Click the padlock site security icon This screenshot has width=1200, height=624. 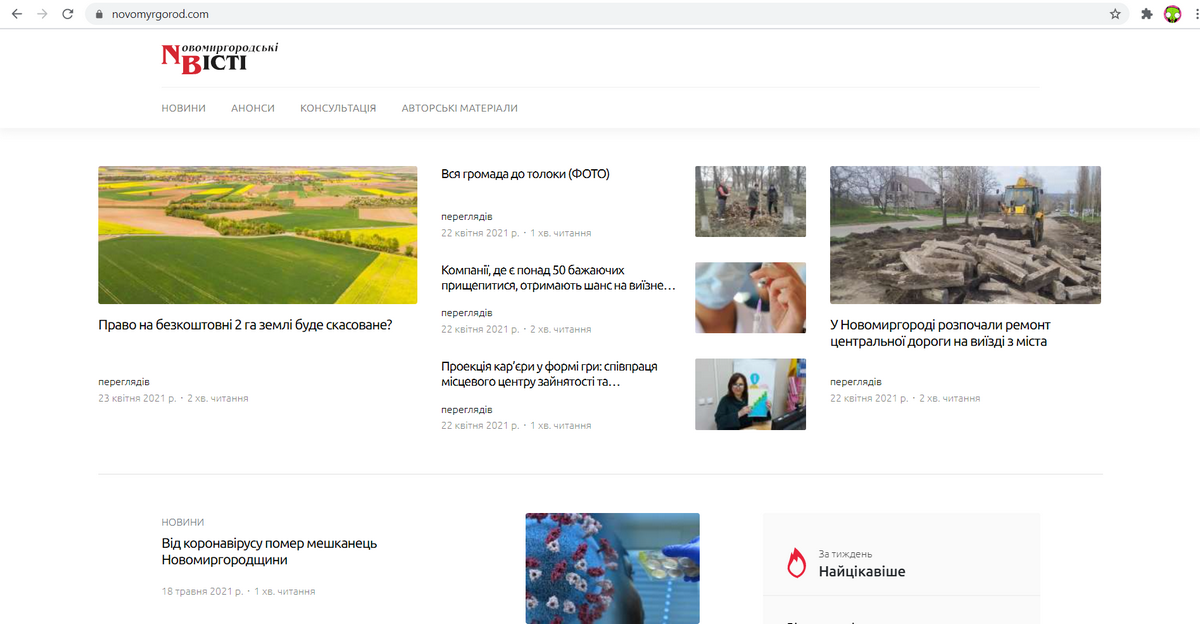[x=98, y=14]
